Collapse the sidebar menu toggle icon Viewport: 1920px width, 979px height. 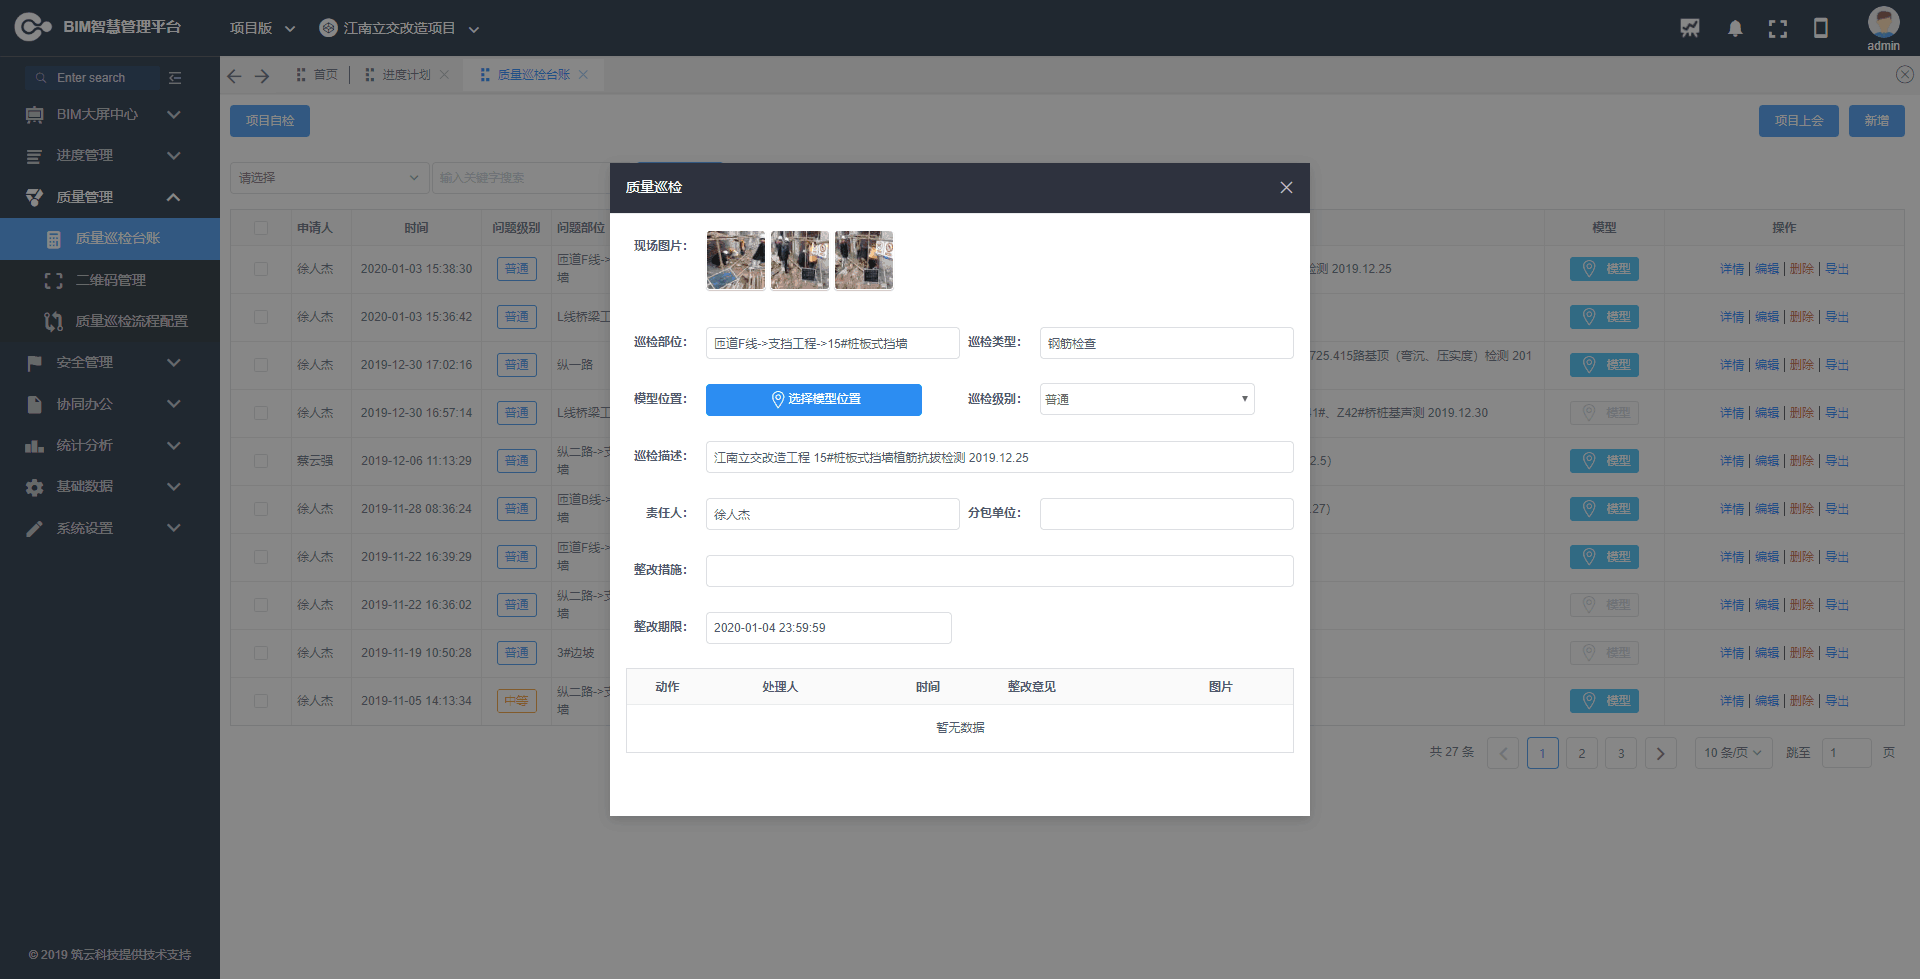pyautogui.click(x=175, y=78)
